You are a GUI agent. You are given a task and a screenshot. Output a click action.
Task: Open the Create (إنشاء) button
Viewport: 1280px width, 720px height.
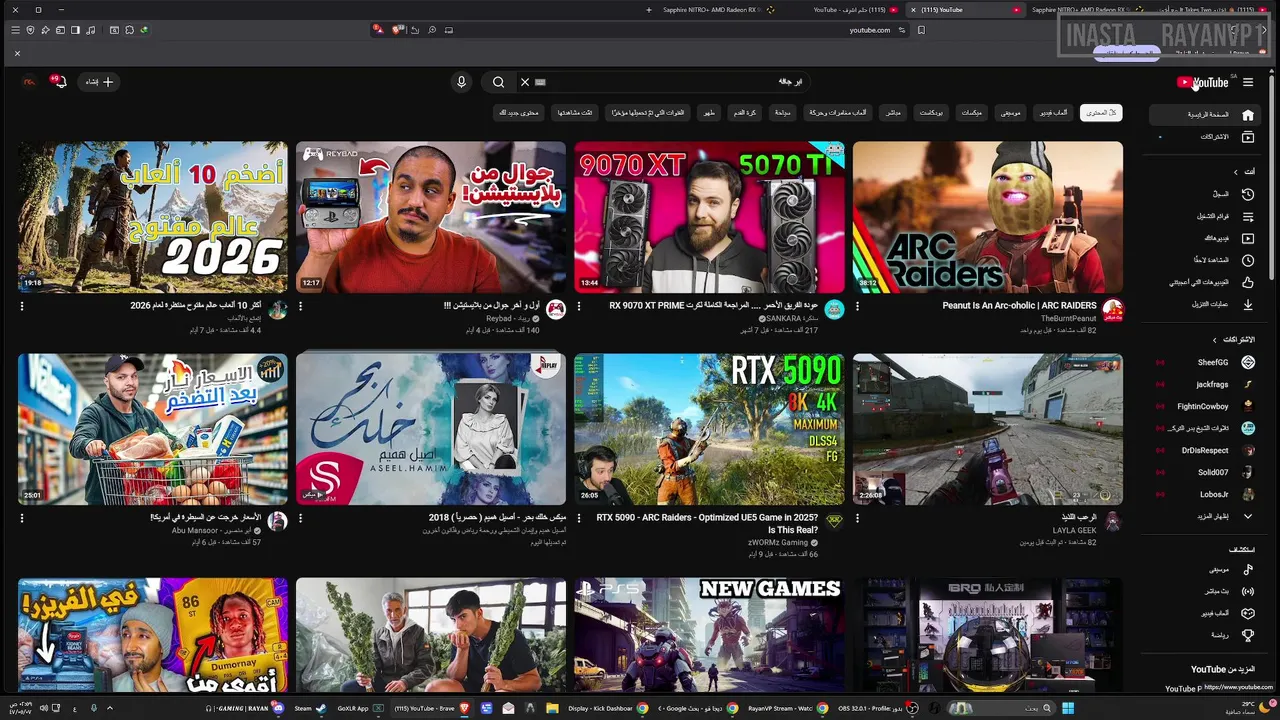tap(99, 82)
